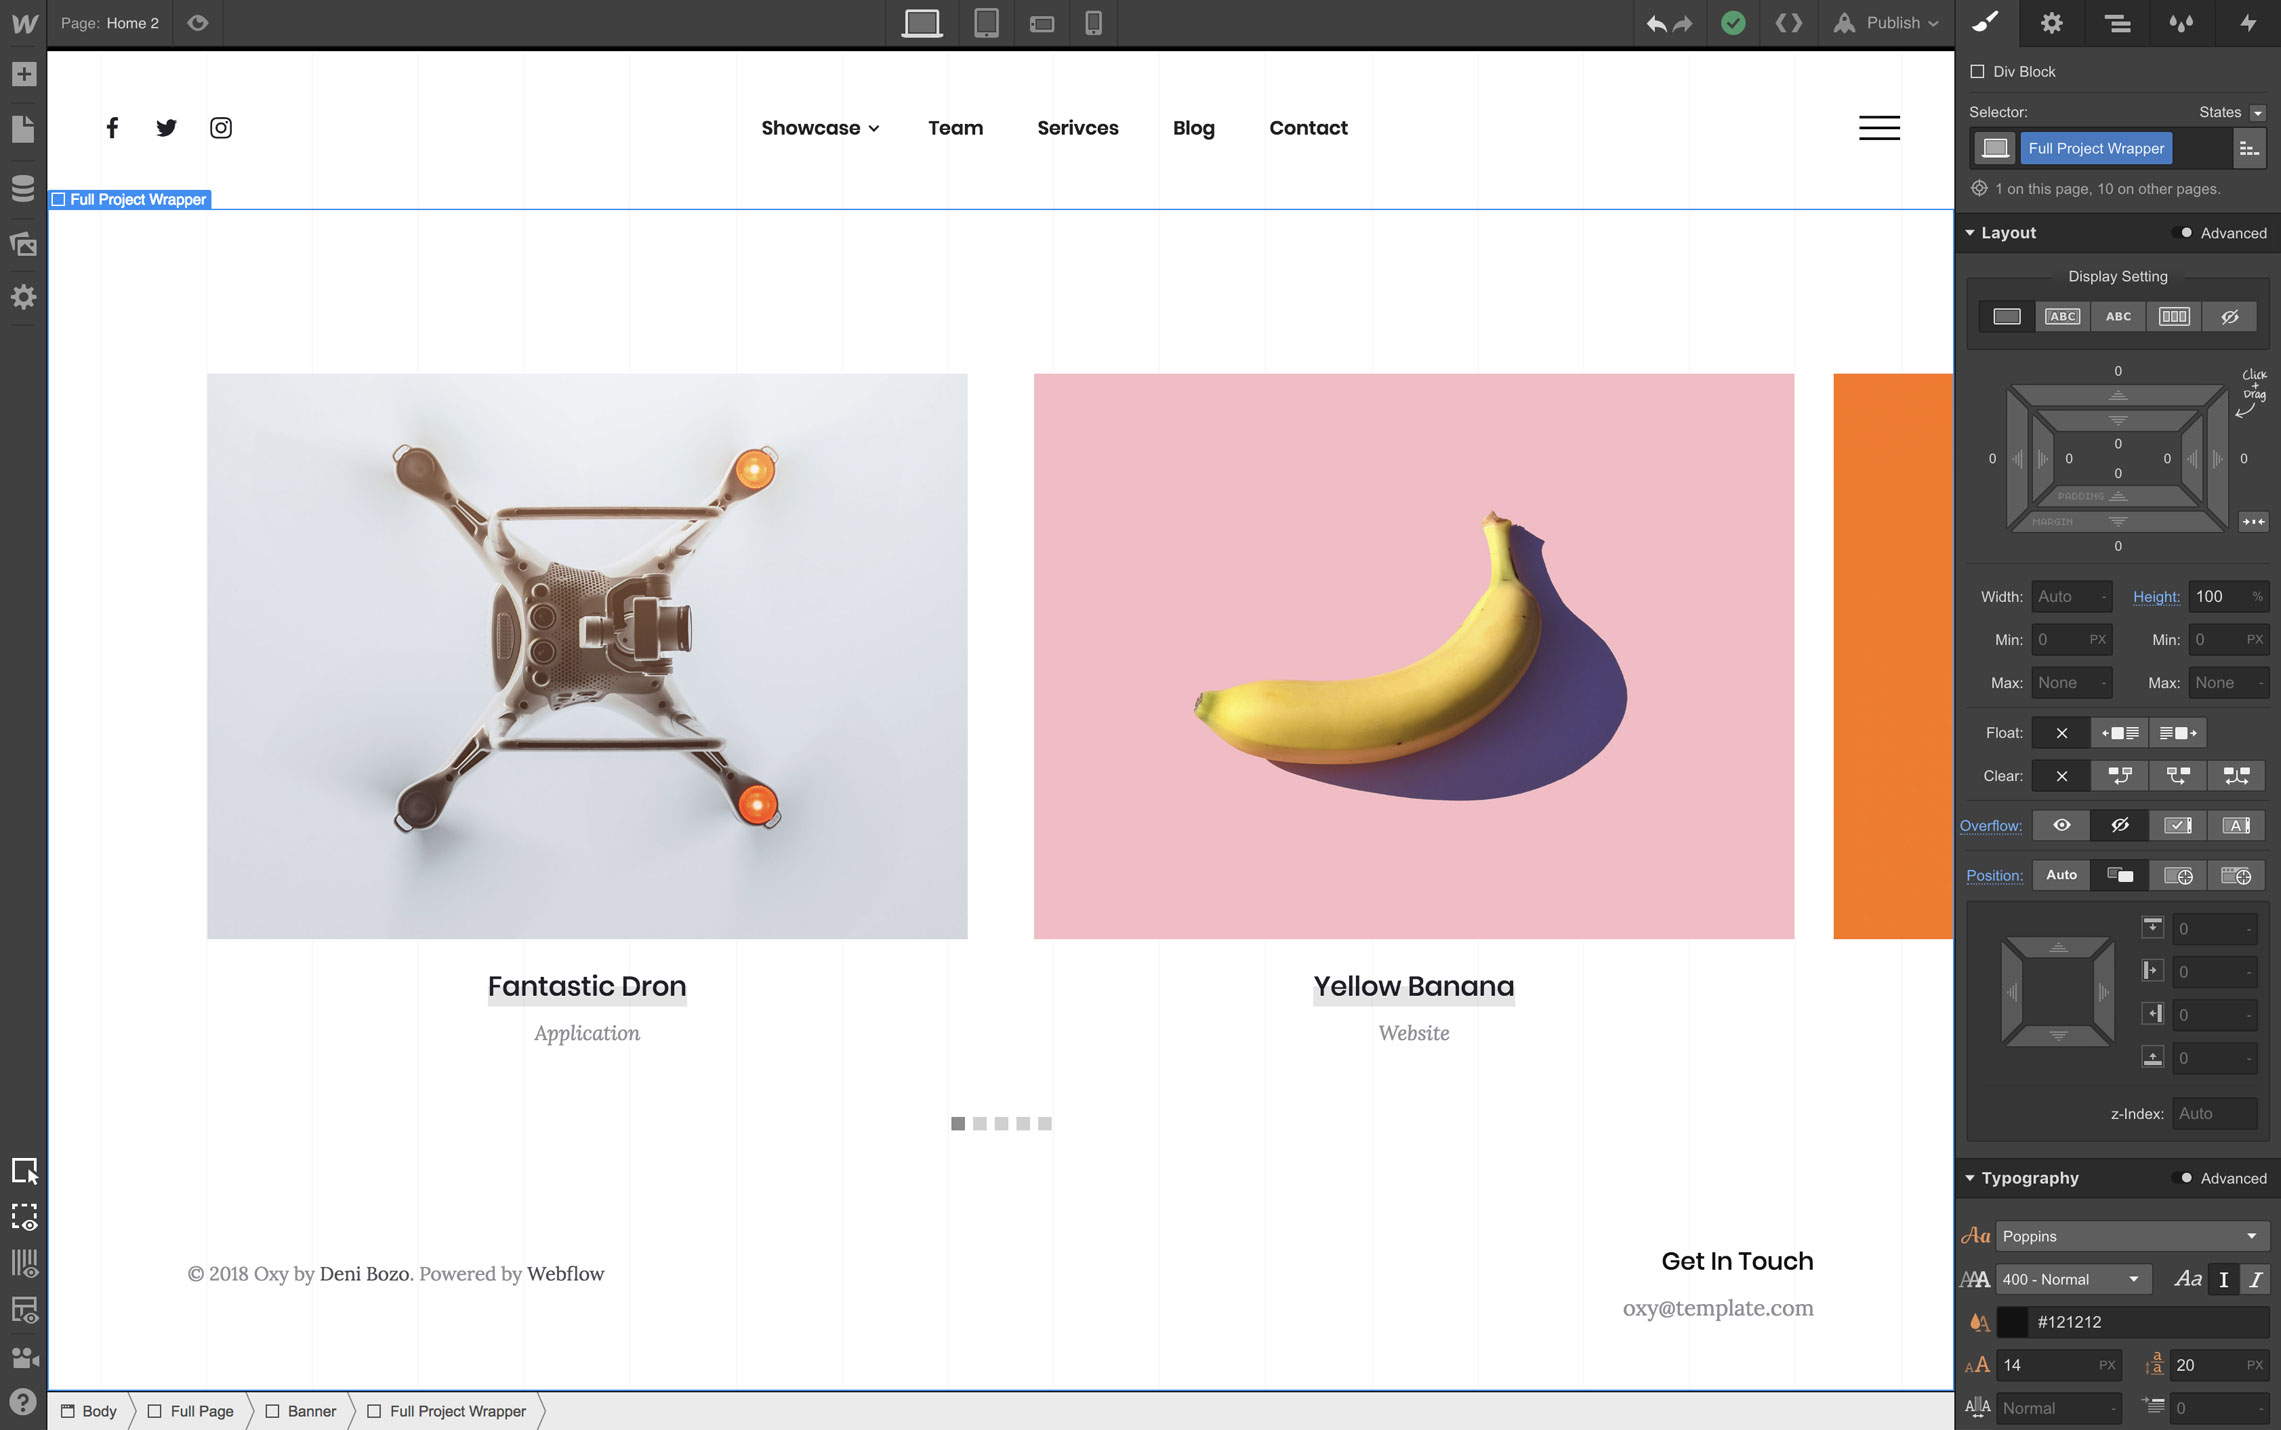Screen dimensions: 2281x1430
Task: Toggle Layout Advanced switch
Action: pyautogui.click(x=2183, y=233)
